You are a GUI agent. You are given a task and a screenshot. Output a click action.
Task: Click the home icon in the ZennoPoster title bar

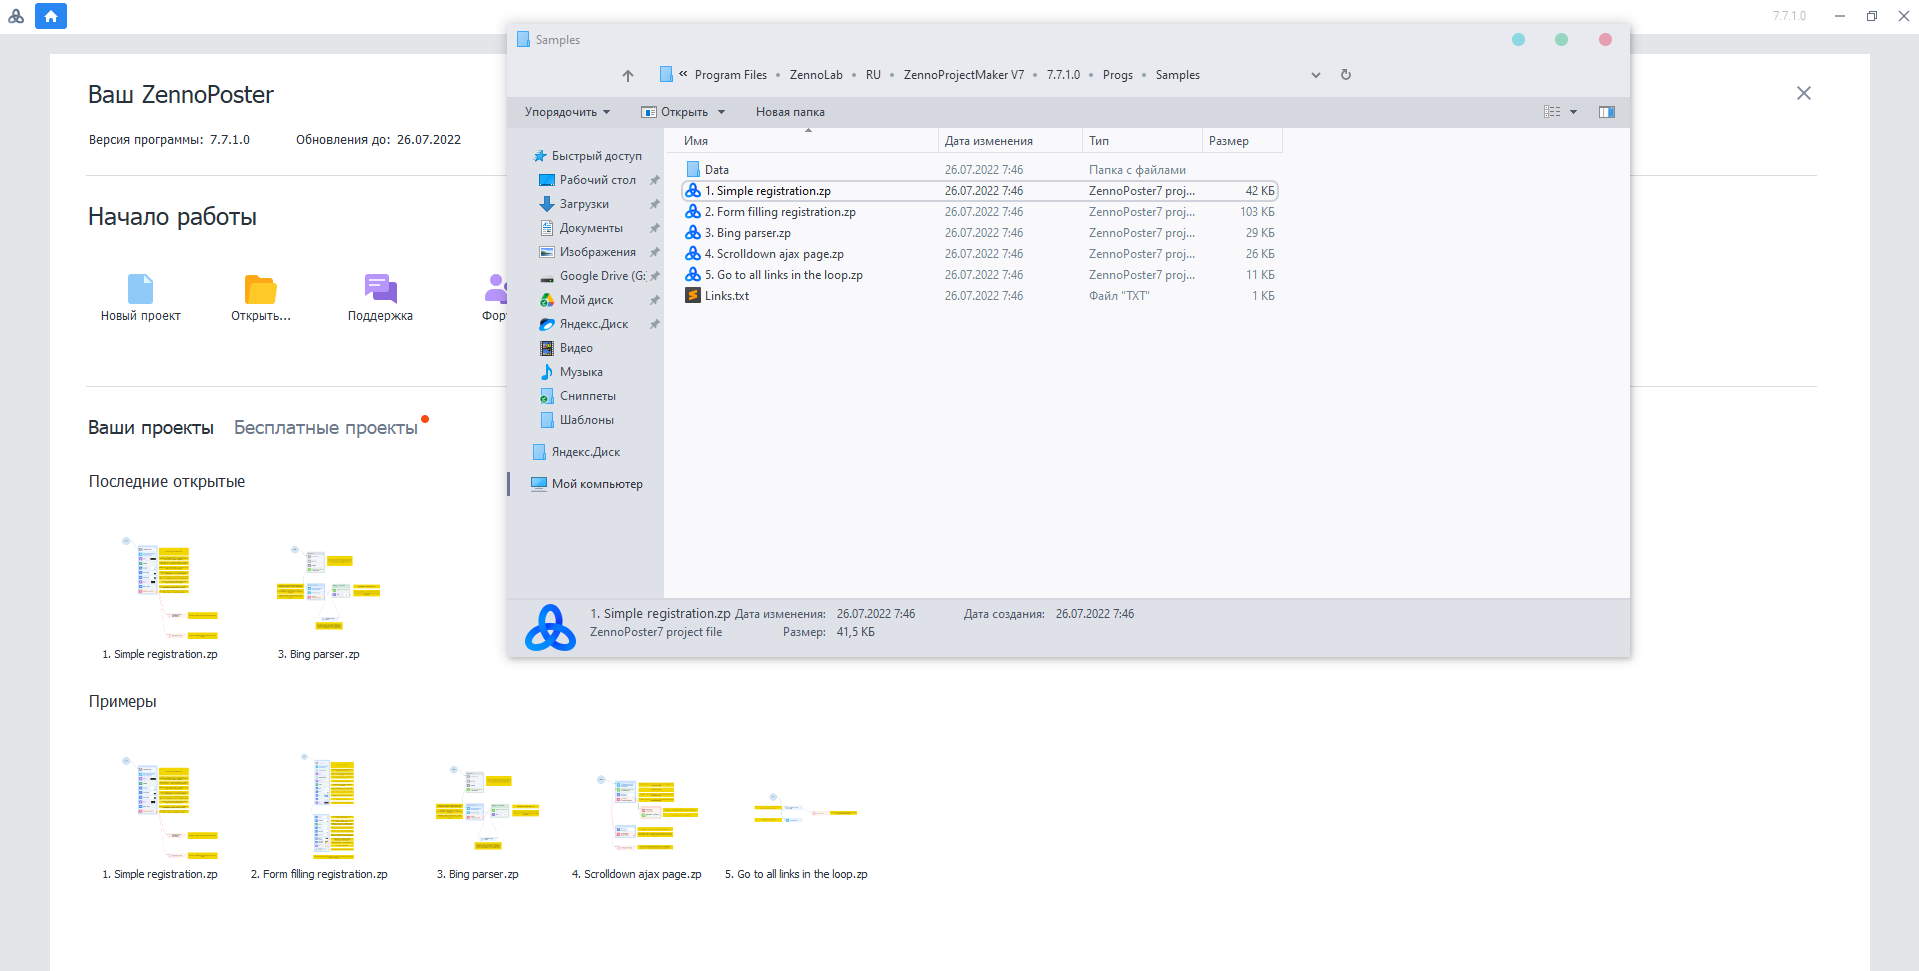tap(51, 16)
